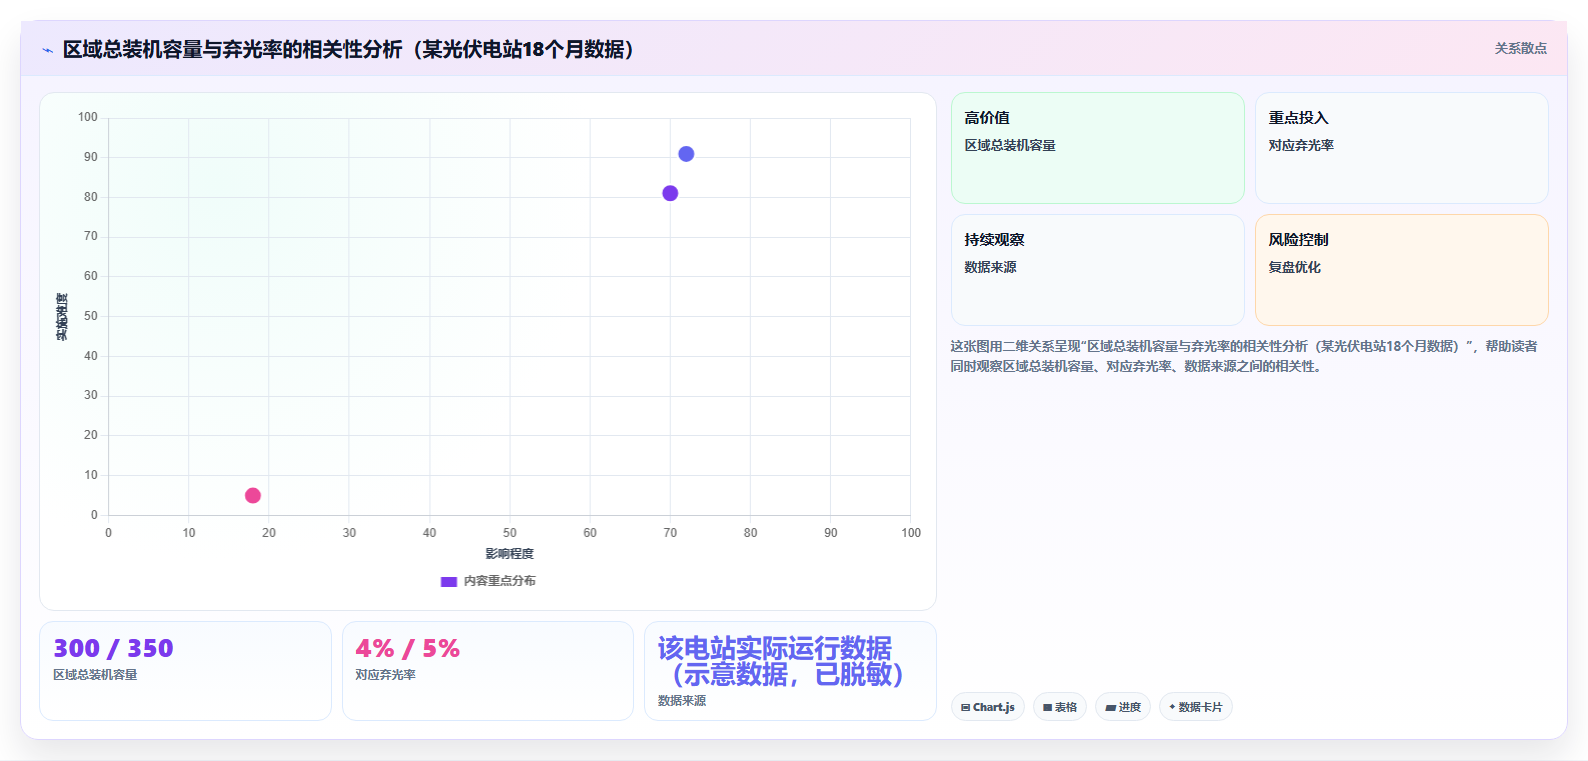1588x761 pixels.
Task: Click the purple scatter point at x=70
Action: (x=670, y=193)
